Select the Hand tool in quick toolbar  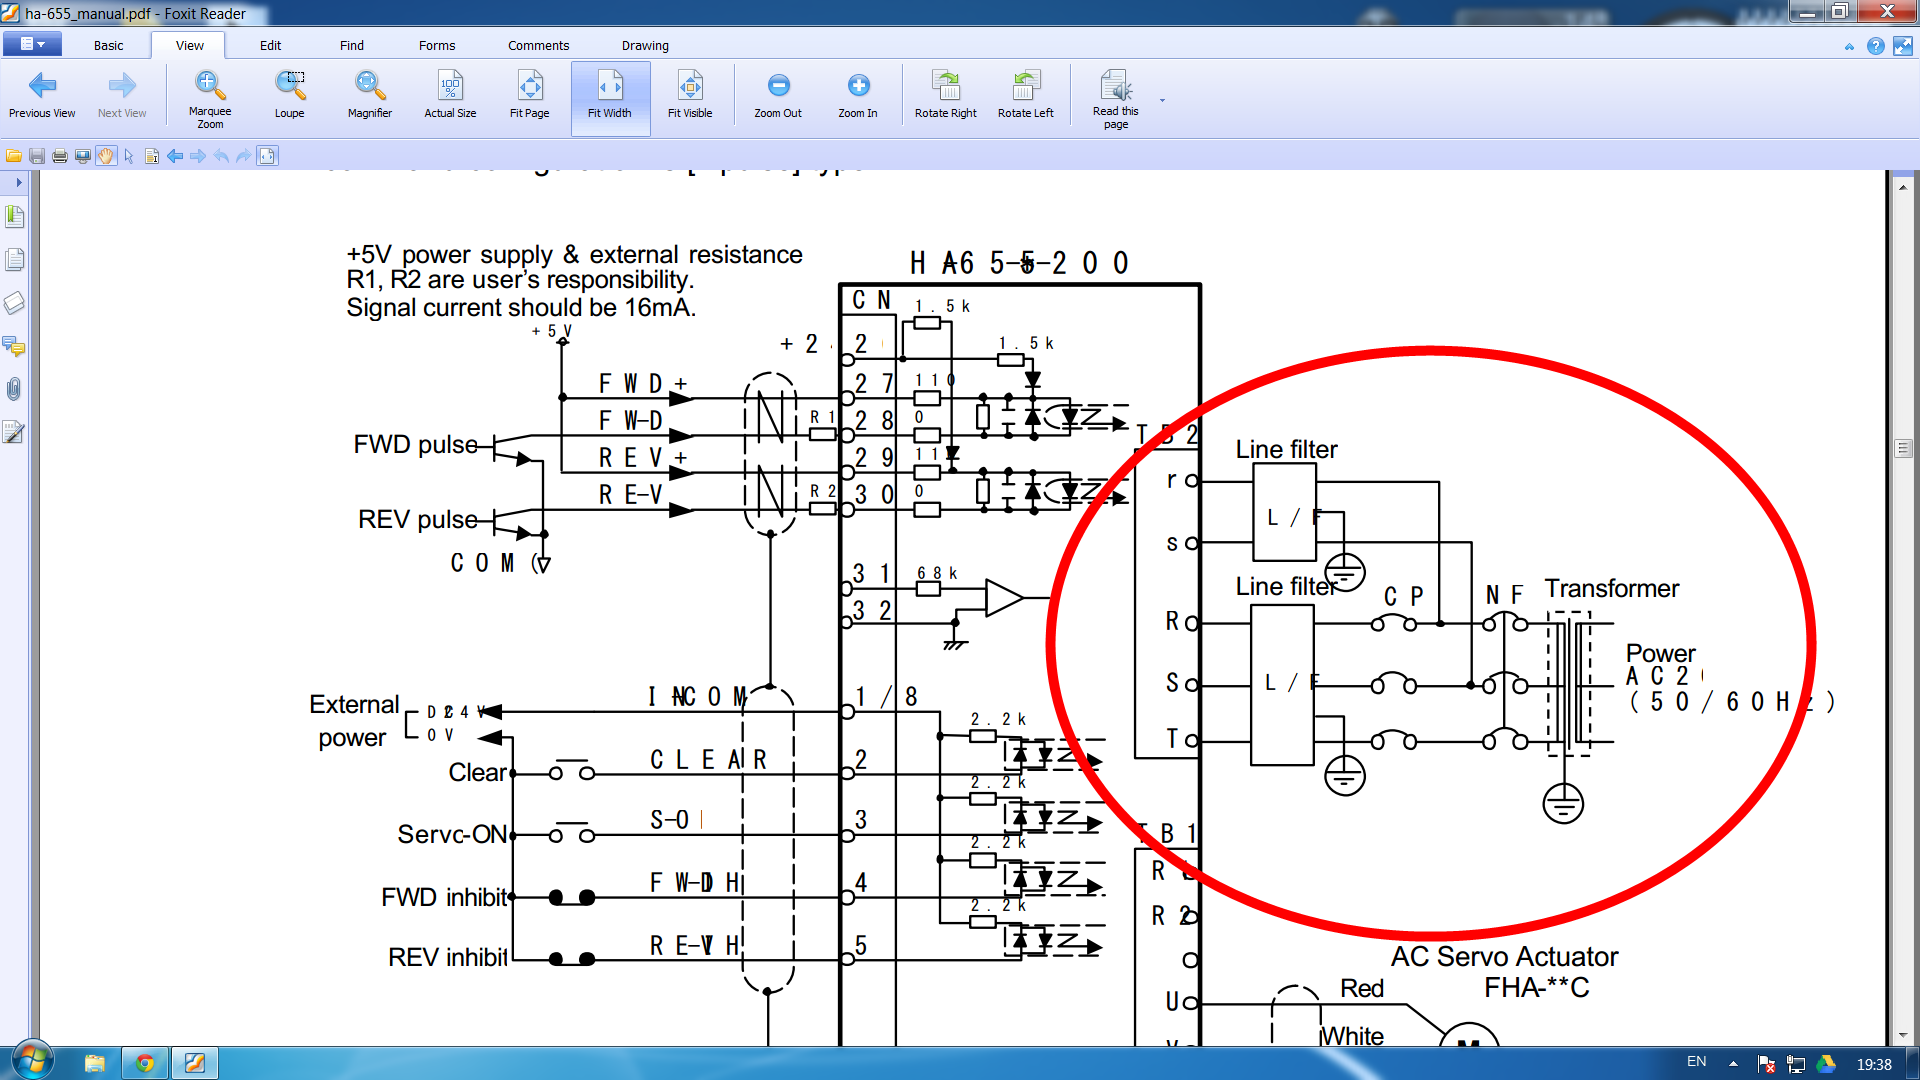point(106,156)
